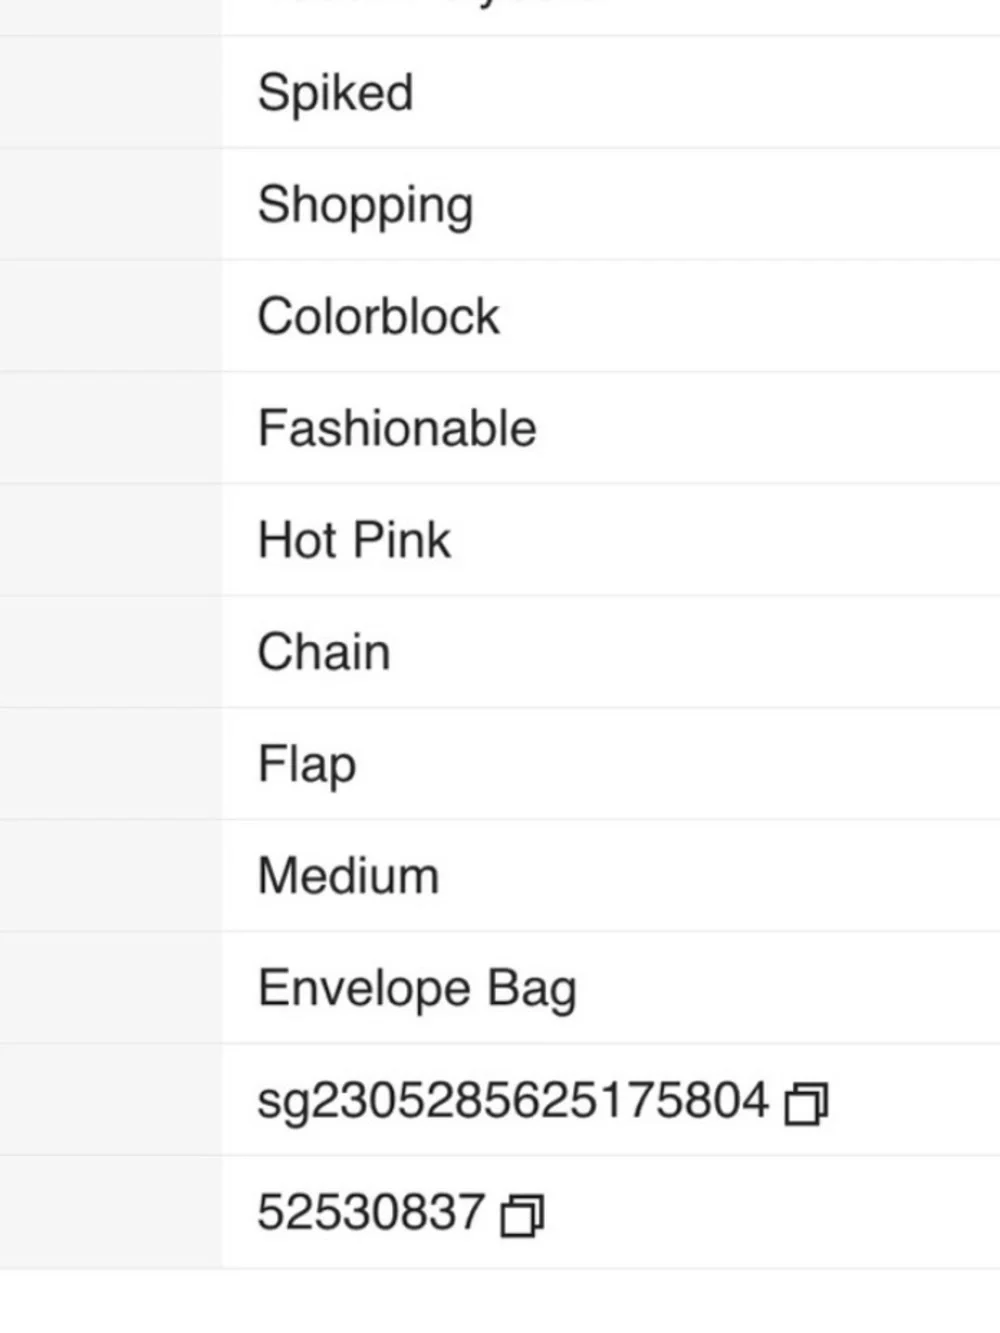Click the gray label cell beside Chain
Viewport: 1000px width, 1333px height.
(110, 652)
